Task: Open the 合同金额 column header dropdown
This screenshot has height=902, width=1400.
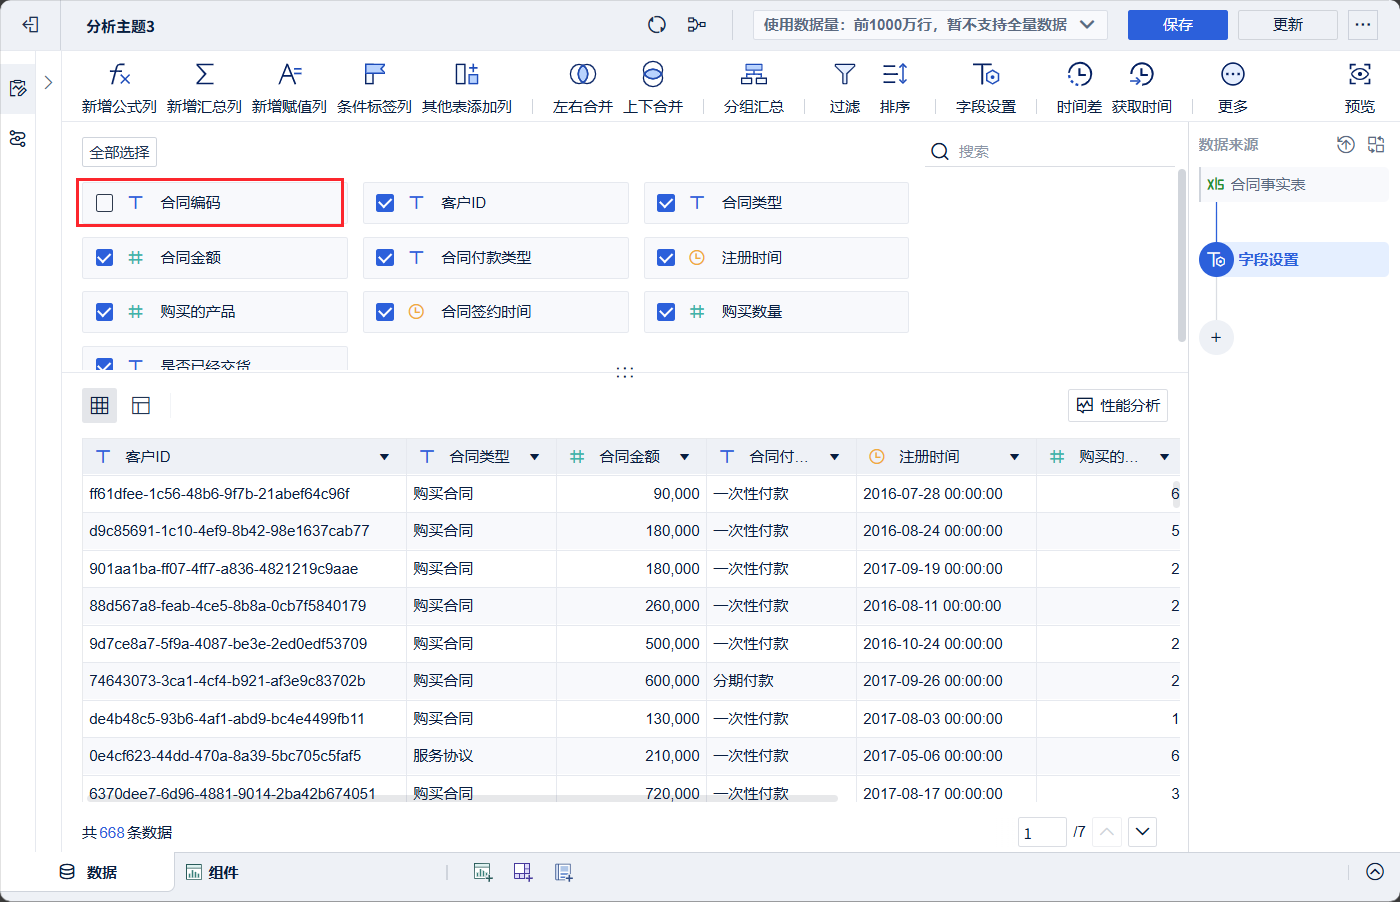Action: tap(684, 457)
